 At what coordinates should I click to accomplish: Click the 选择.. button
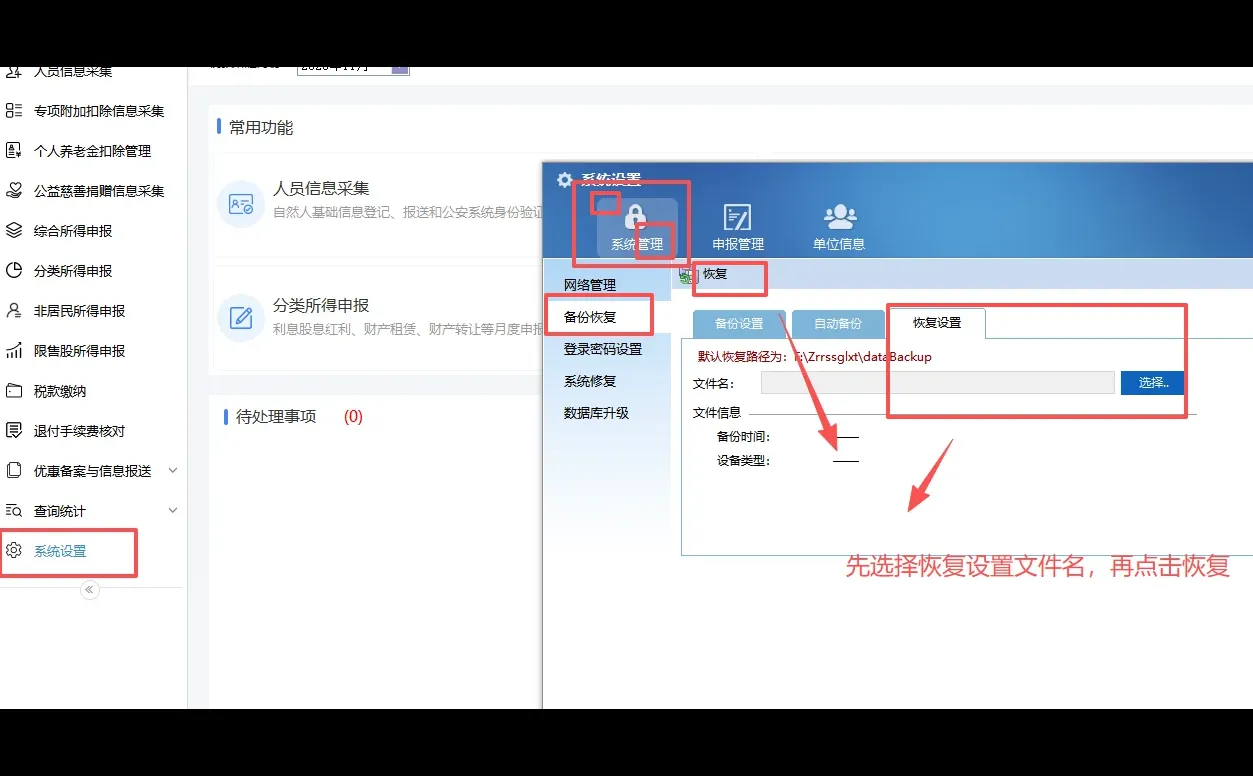[1151, 382]
